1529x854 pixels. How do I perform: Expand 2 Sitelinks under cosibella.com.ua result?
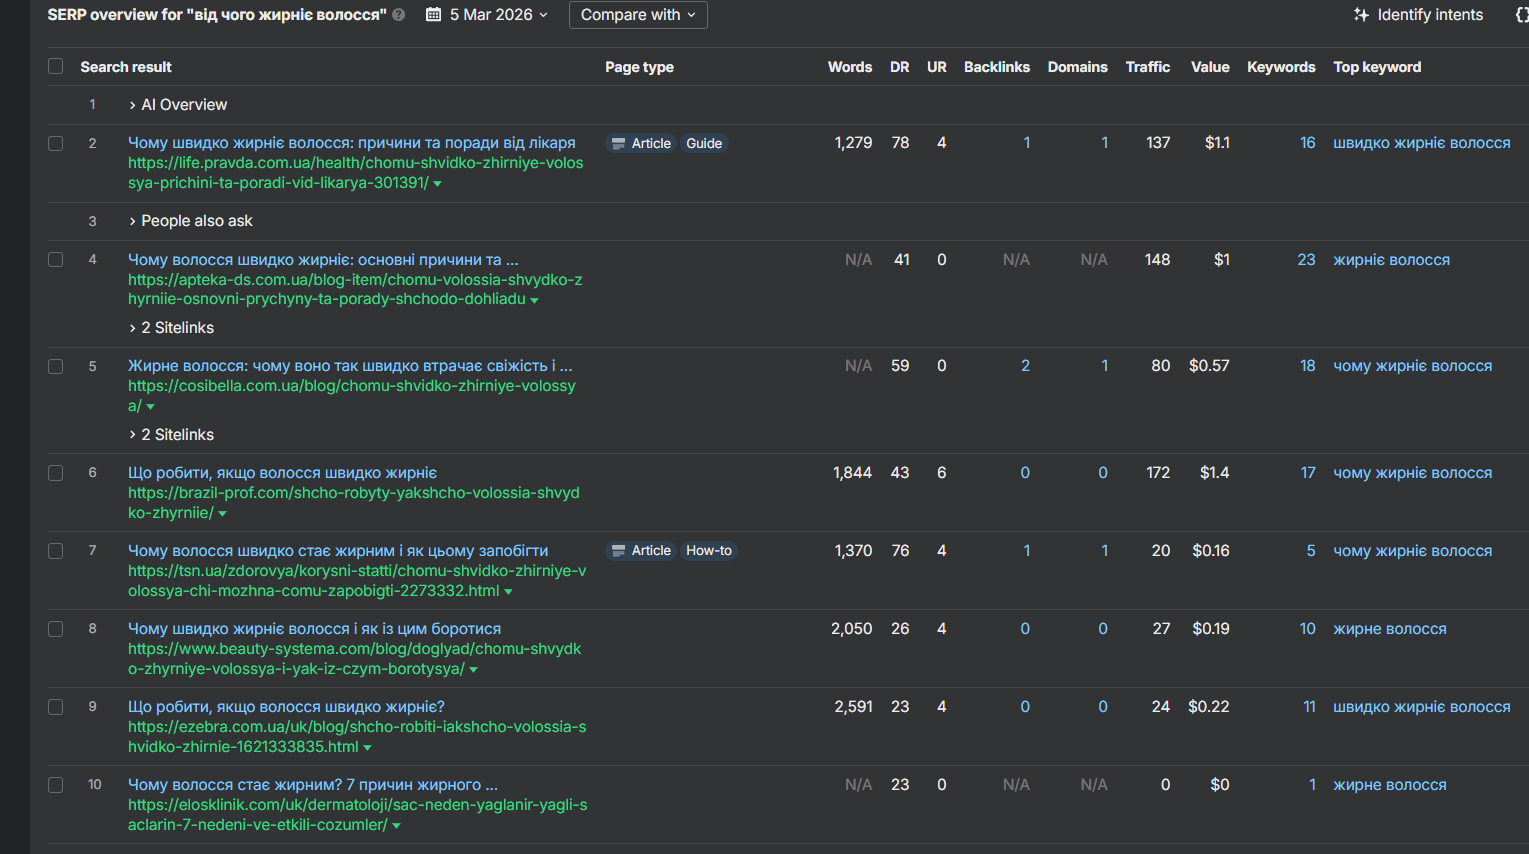tap(171, 435)
